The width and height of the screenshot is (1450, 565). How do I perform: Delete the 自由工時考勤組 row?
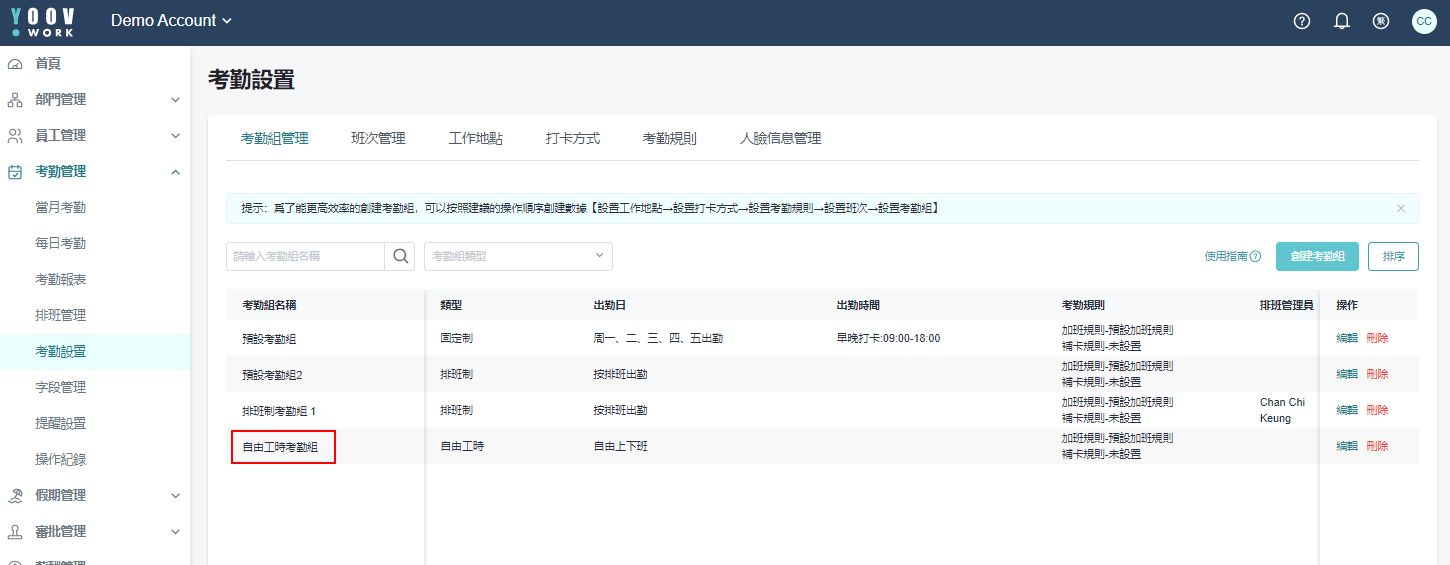[x=1377, y=446]
